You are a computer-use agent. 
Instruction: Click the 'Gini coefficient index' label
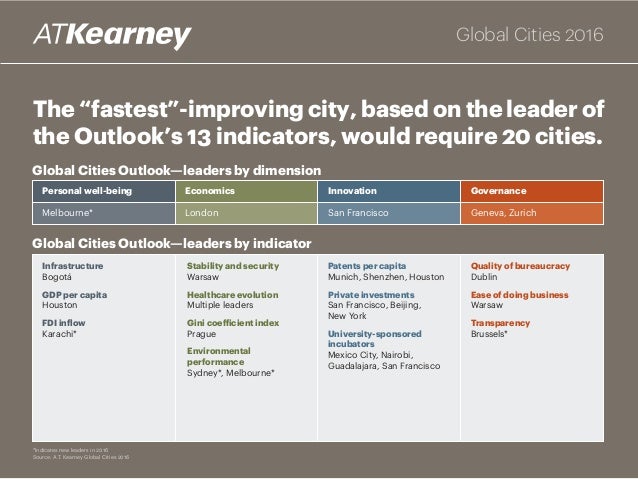coord(233,323)
